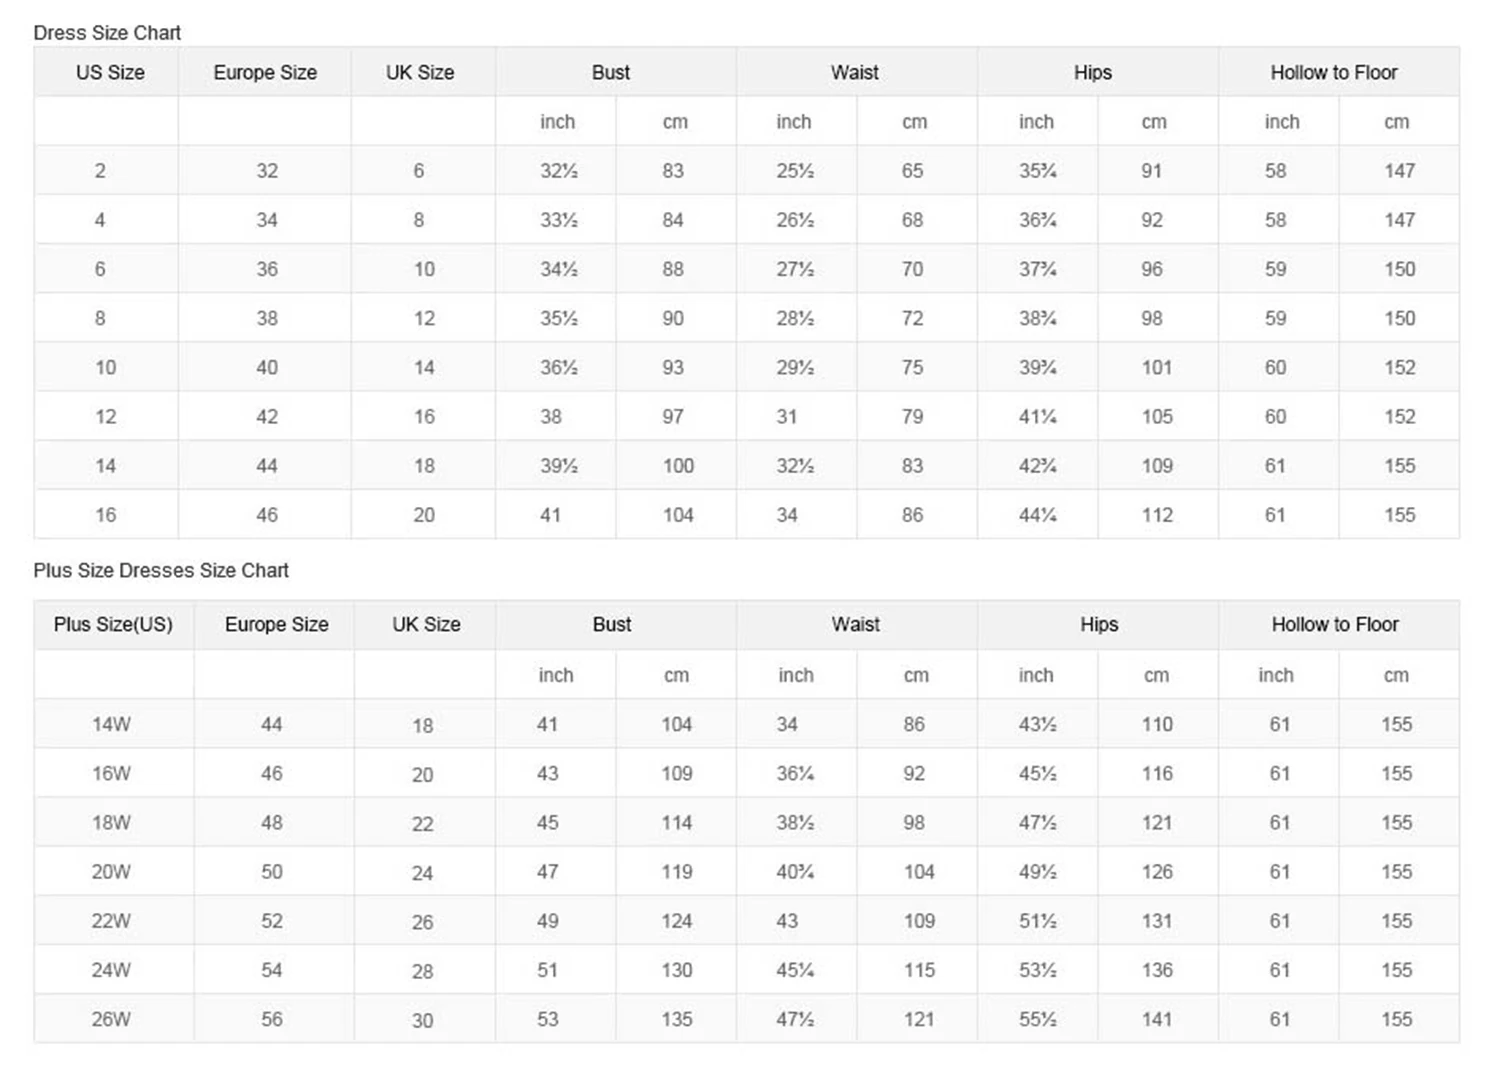Viewport: 1500px width, 1080px height.
Task: Click the Plus Size Dresses Size Chart title
Action: [x=161, y=571]
